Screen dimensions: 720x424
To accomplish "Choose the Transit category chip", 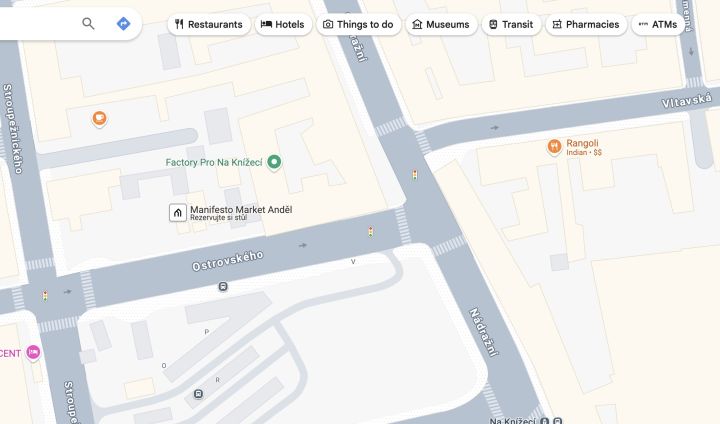I will (x=511, y=24).
